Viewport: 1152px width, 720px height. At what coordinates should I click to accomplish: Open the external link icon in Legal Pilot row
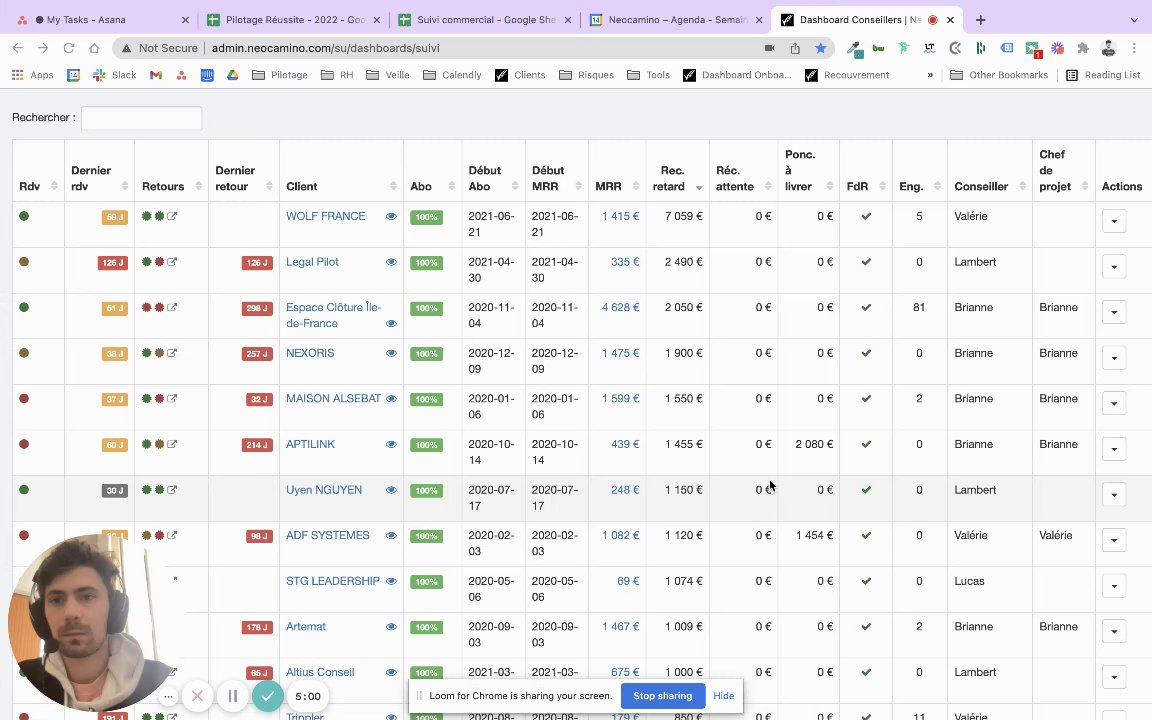pyautogui.click(x=172, y=262)
